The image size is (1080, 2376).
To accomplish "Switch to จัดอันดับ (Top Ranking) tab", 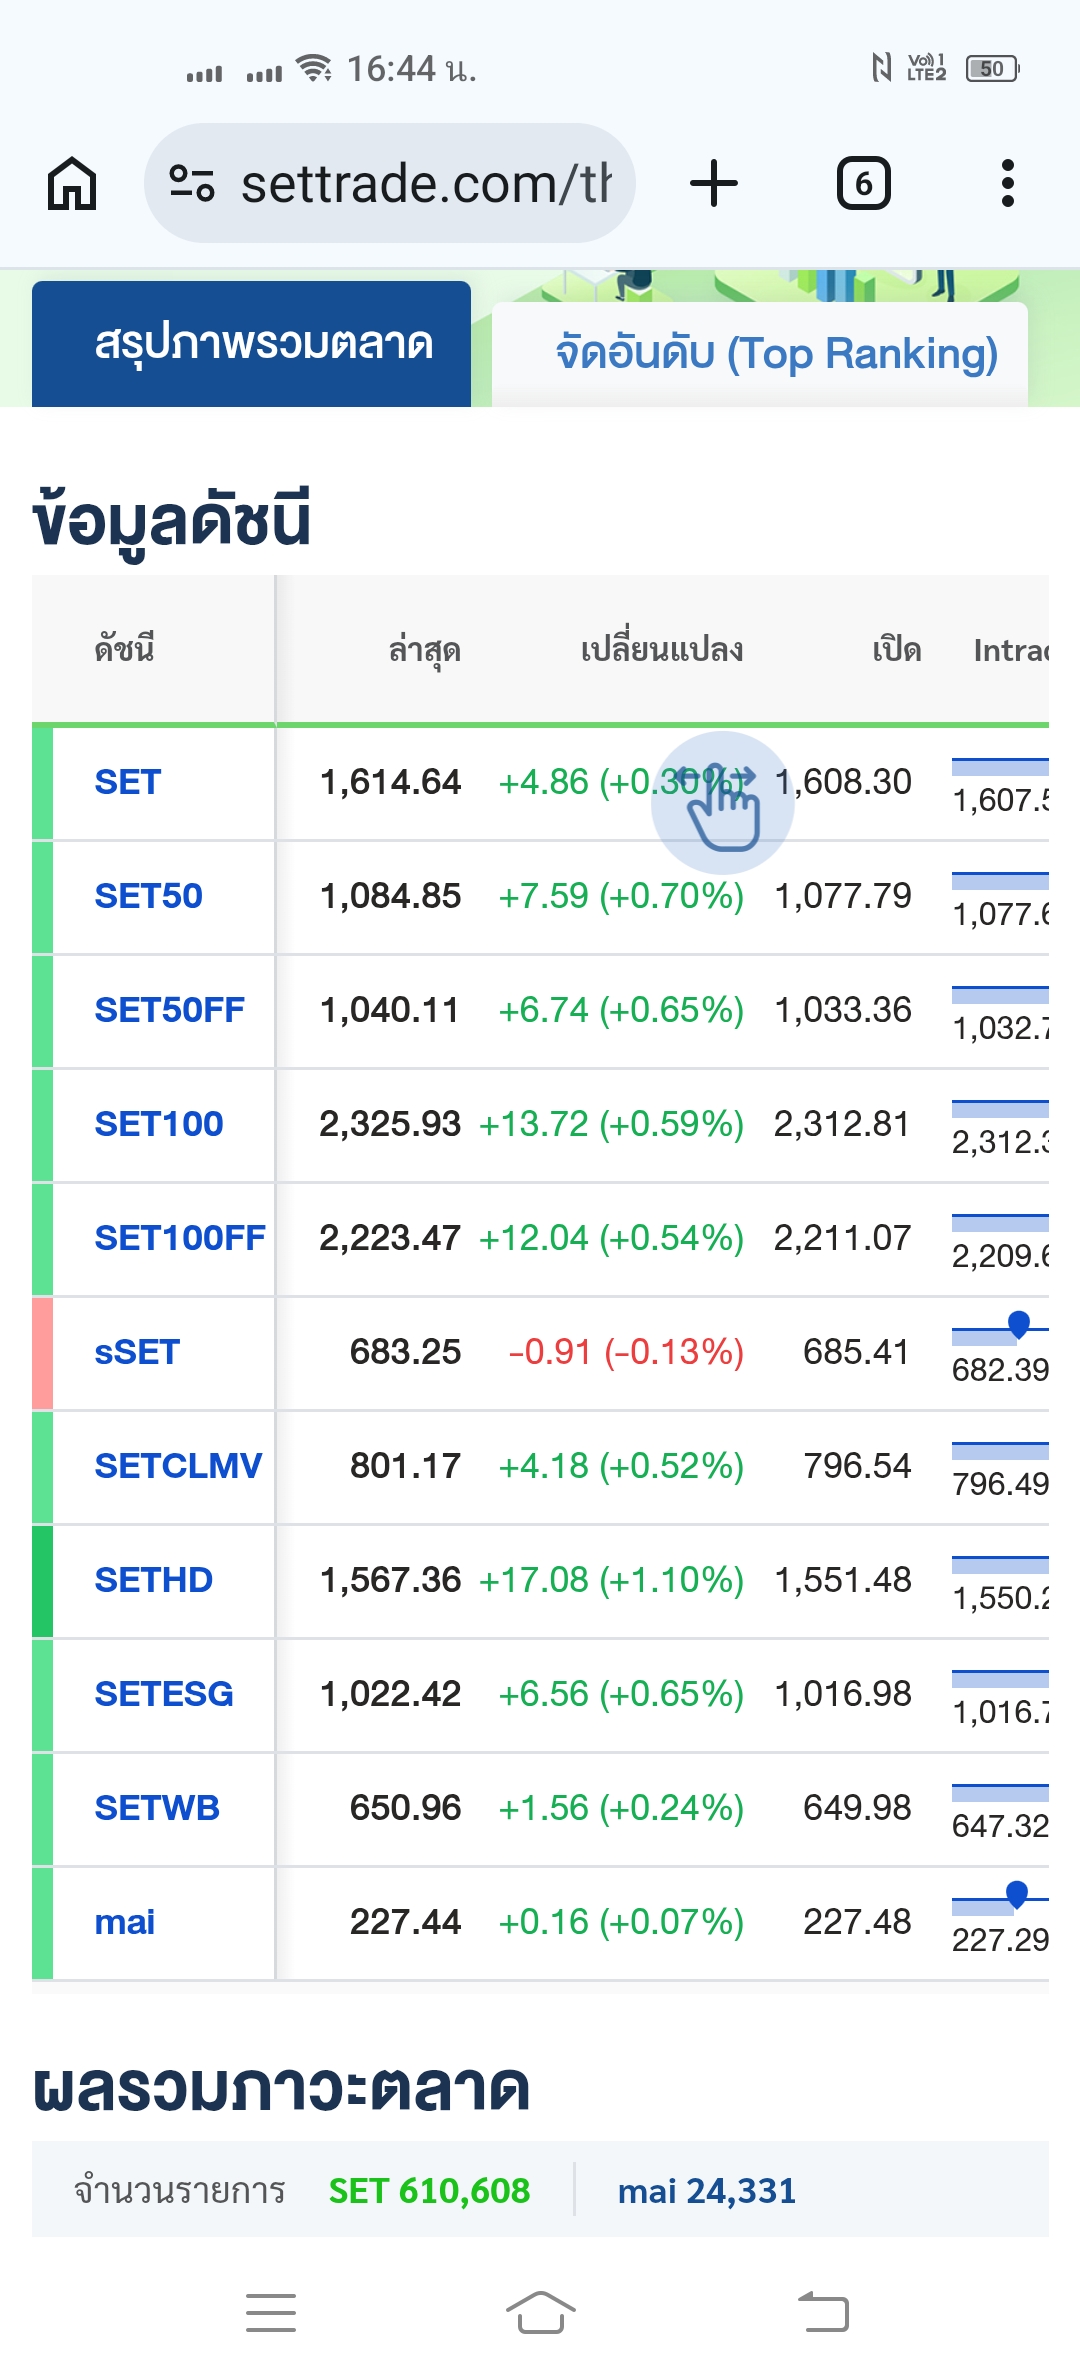I will [x=777, y=354].
